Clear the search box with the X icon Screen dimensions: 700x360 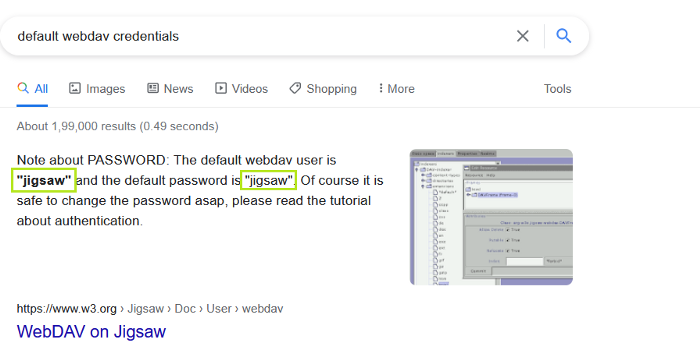coord(522,36)
